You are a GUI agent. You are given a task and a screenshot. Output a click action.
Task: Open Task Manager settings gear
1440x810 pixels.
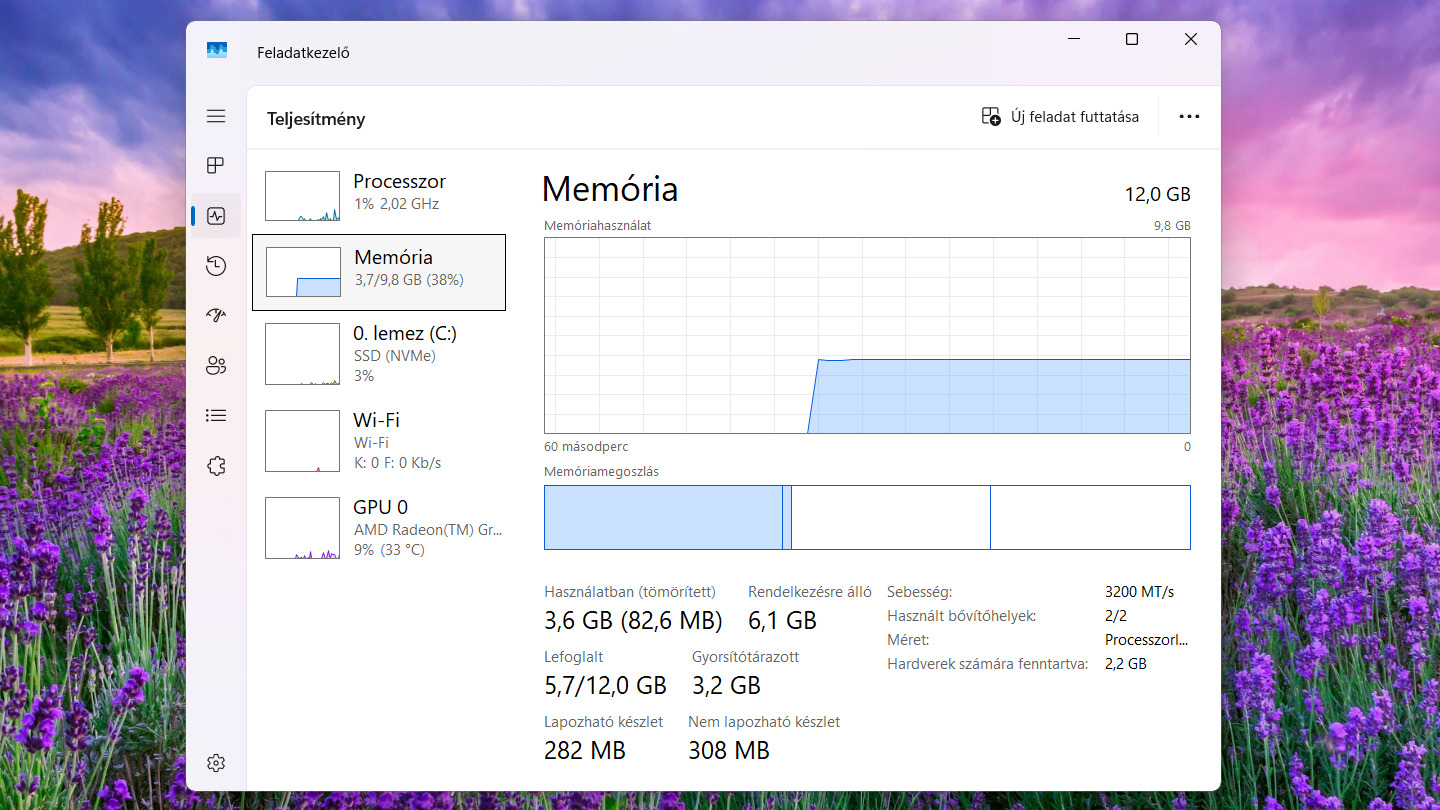click(216, 763)
